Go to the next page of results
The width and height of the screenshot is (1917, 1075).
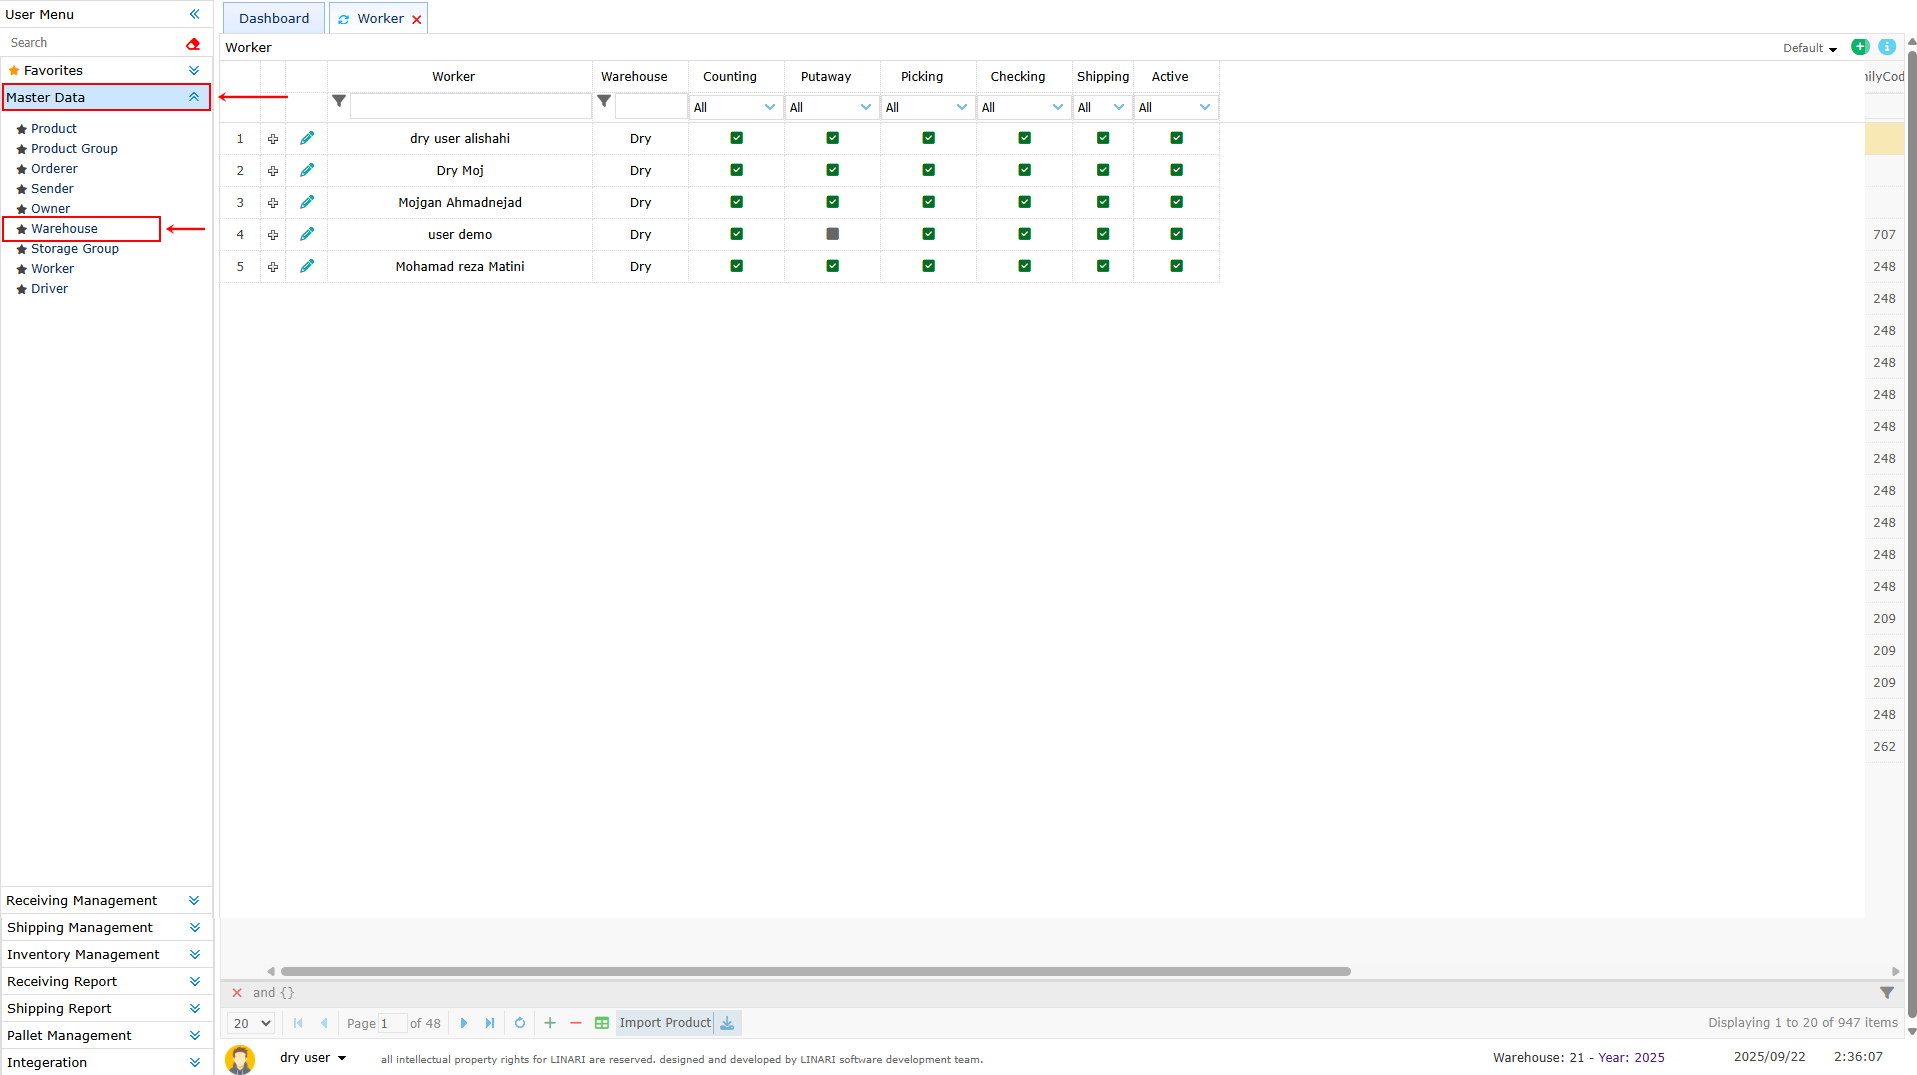point(464,1023)
